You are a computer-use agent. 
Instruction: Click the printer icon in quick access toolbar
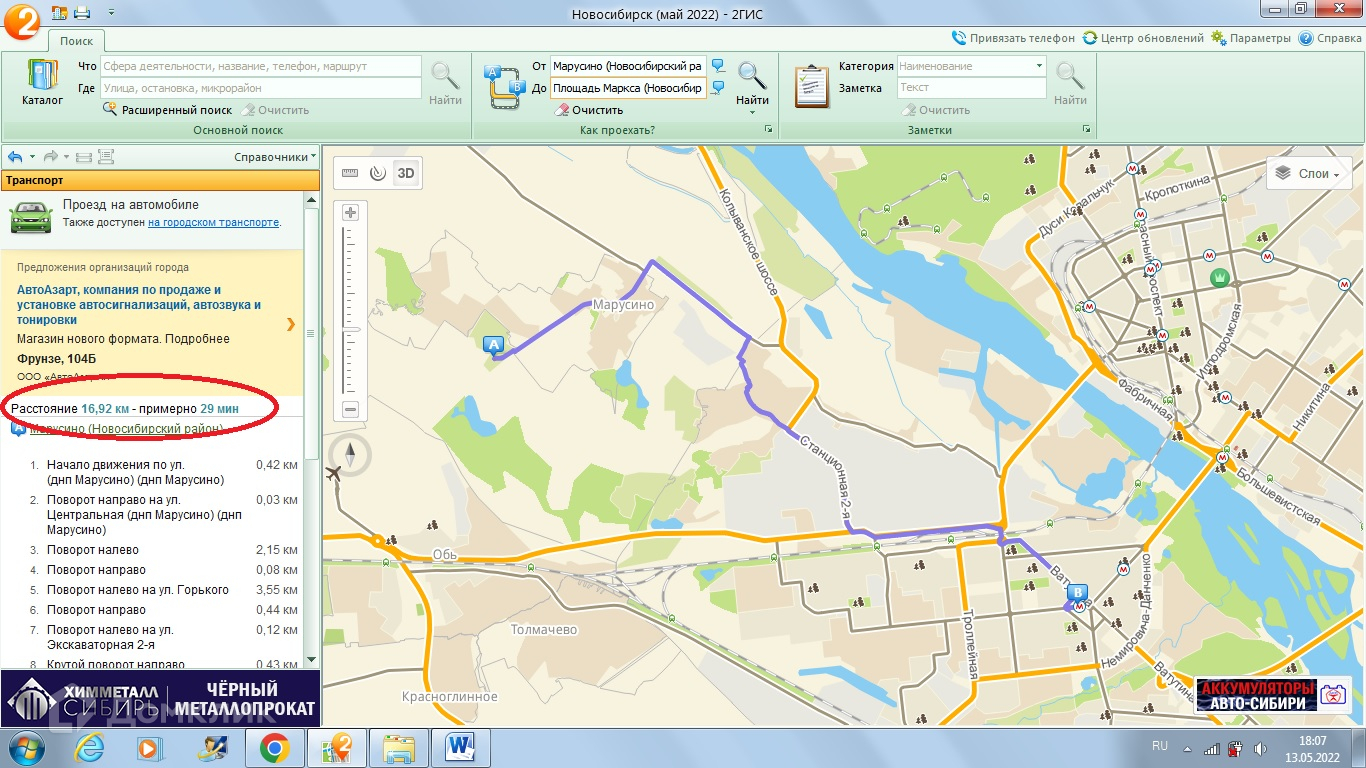click(x=81, y=12)
